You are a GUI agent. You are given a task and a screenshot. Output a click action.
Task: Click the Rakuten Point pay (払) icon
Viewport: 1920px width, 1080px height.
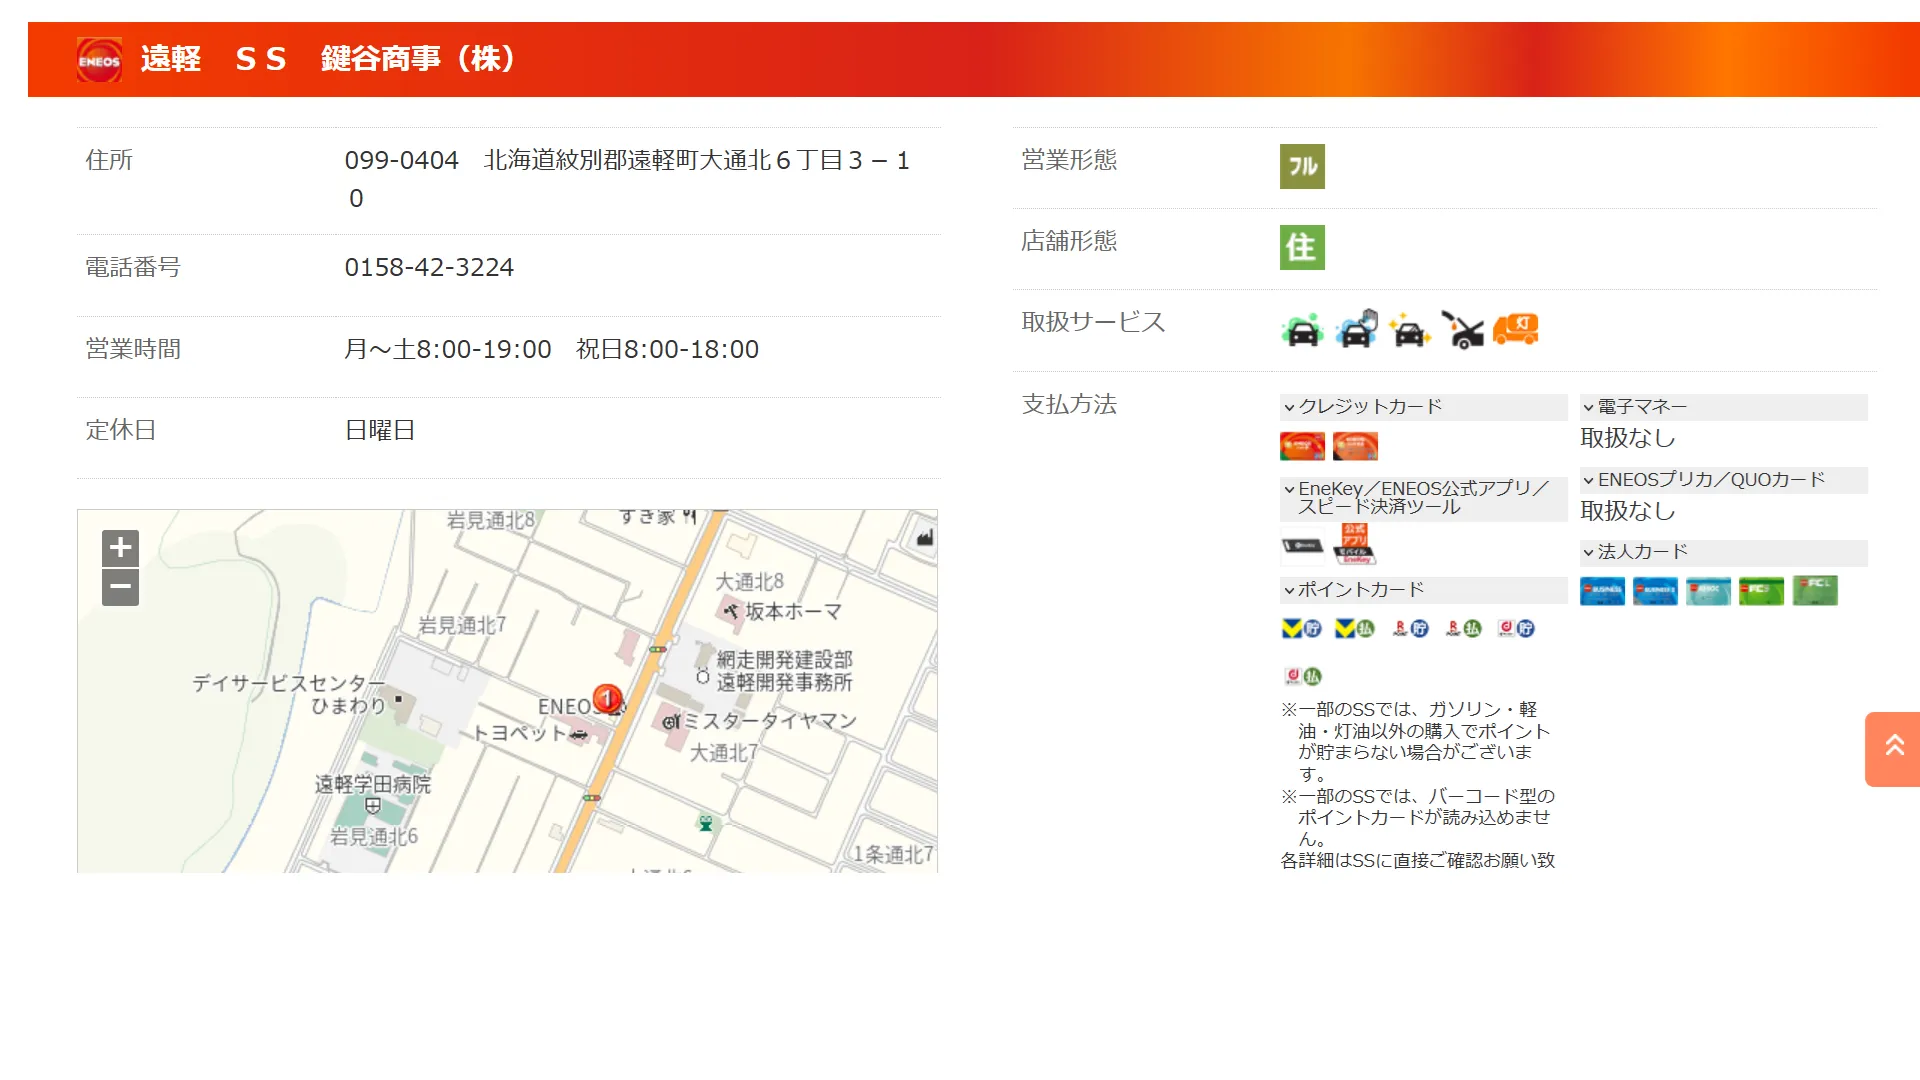coord(1463,628)
